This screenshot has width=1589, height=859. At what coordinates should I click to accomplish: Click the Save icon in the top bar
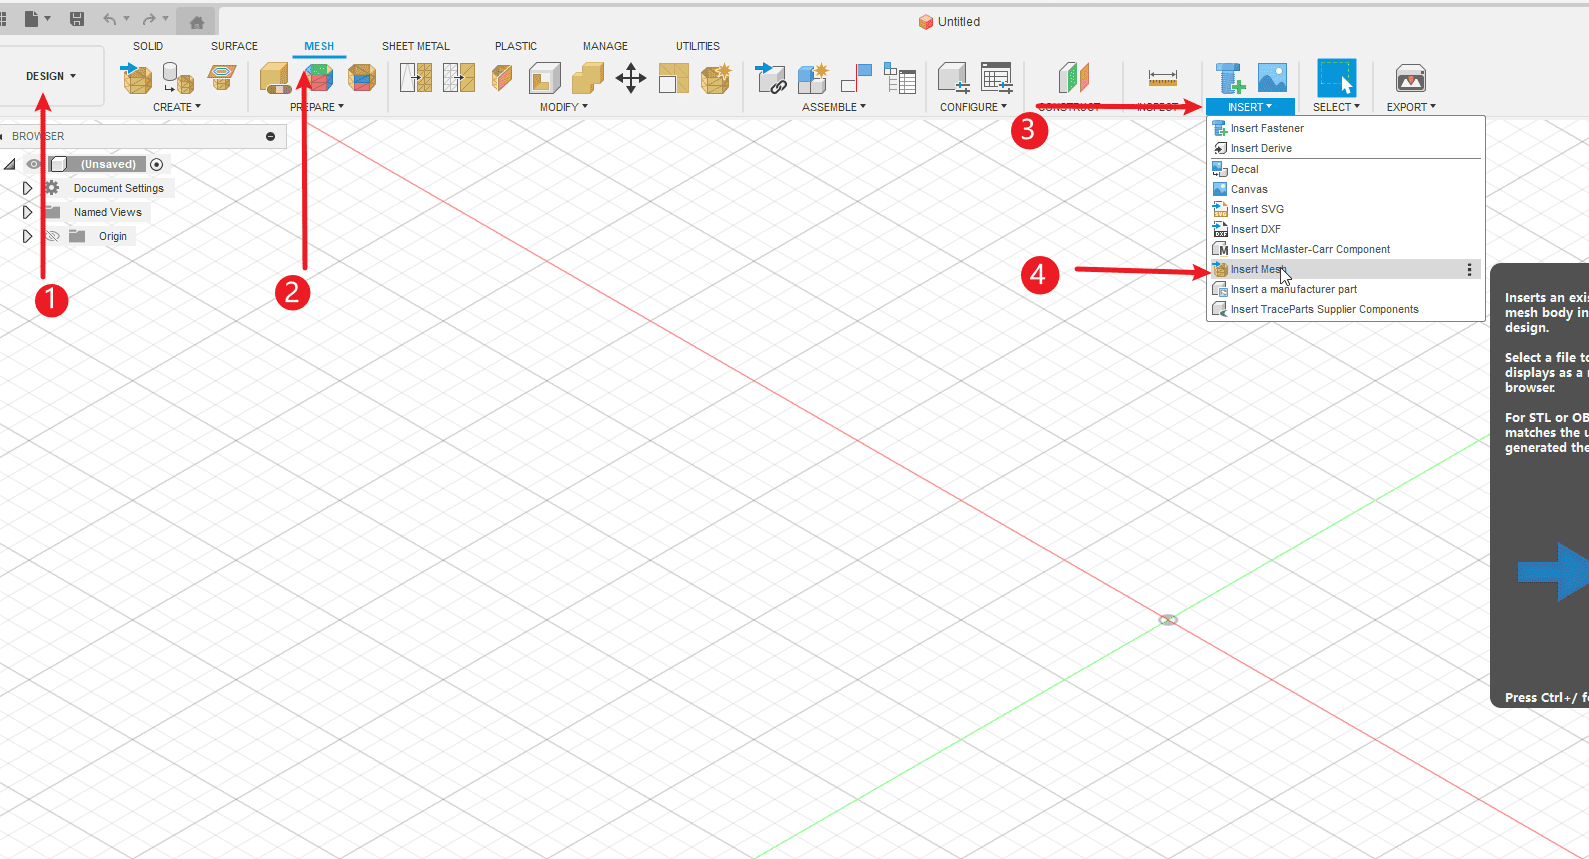[x=77, y=19]
